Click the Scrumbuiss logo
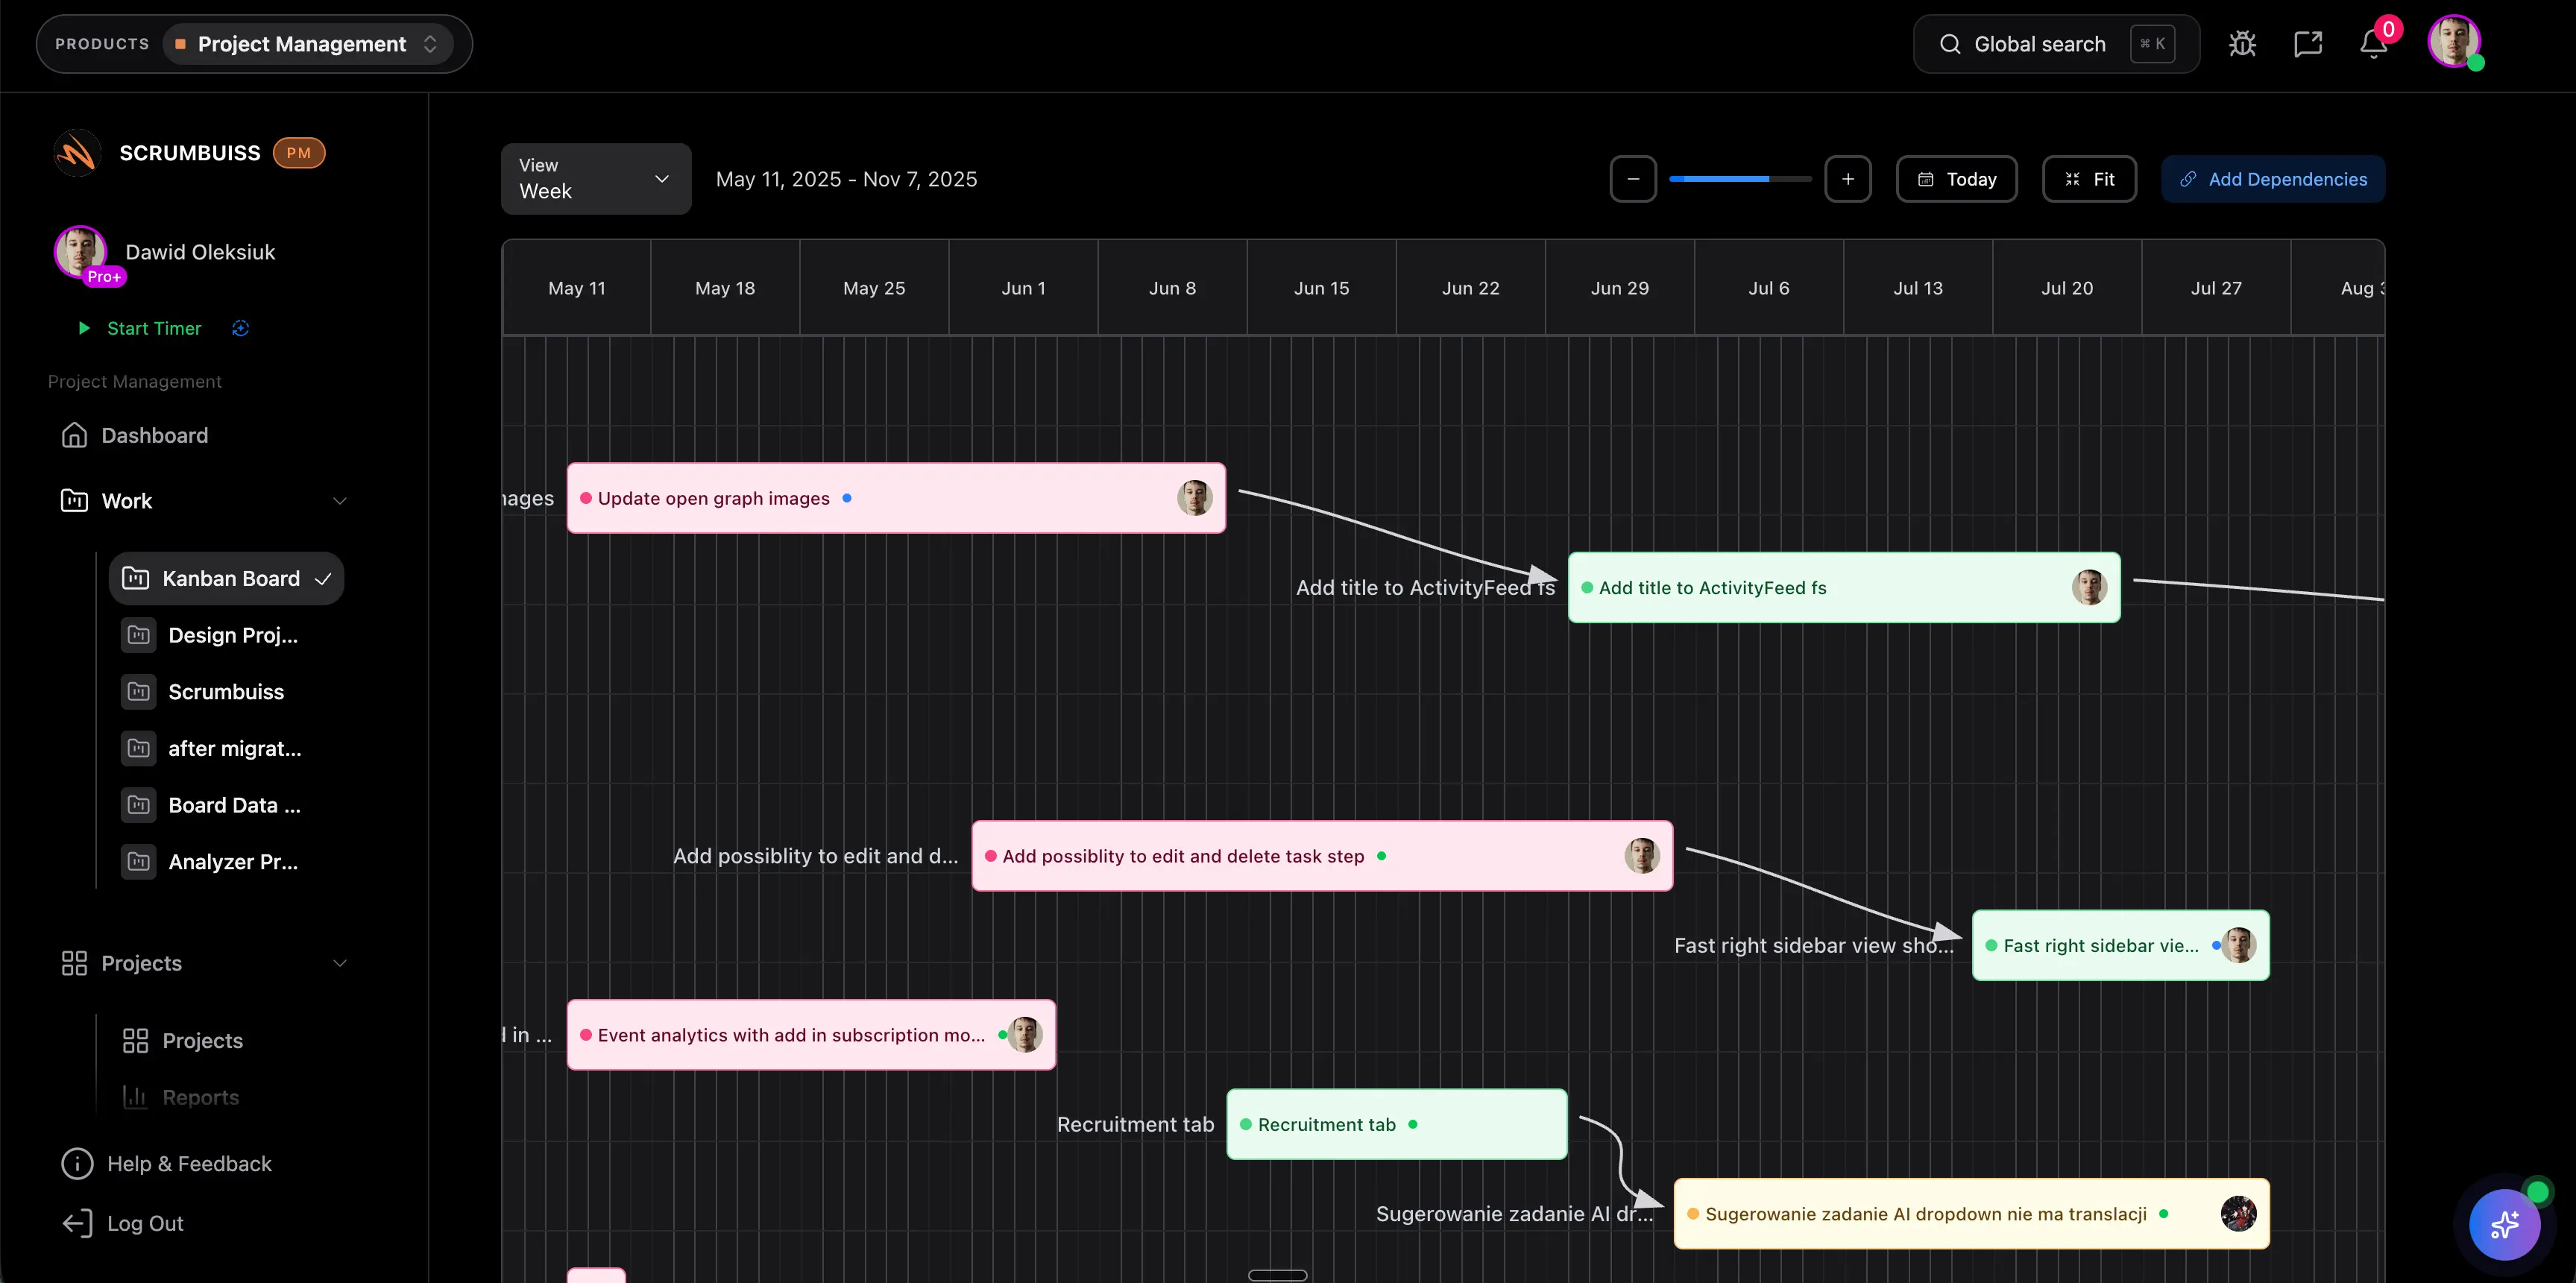Viewport: 2576px width, 1283px height. point(76,152)
